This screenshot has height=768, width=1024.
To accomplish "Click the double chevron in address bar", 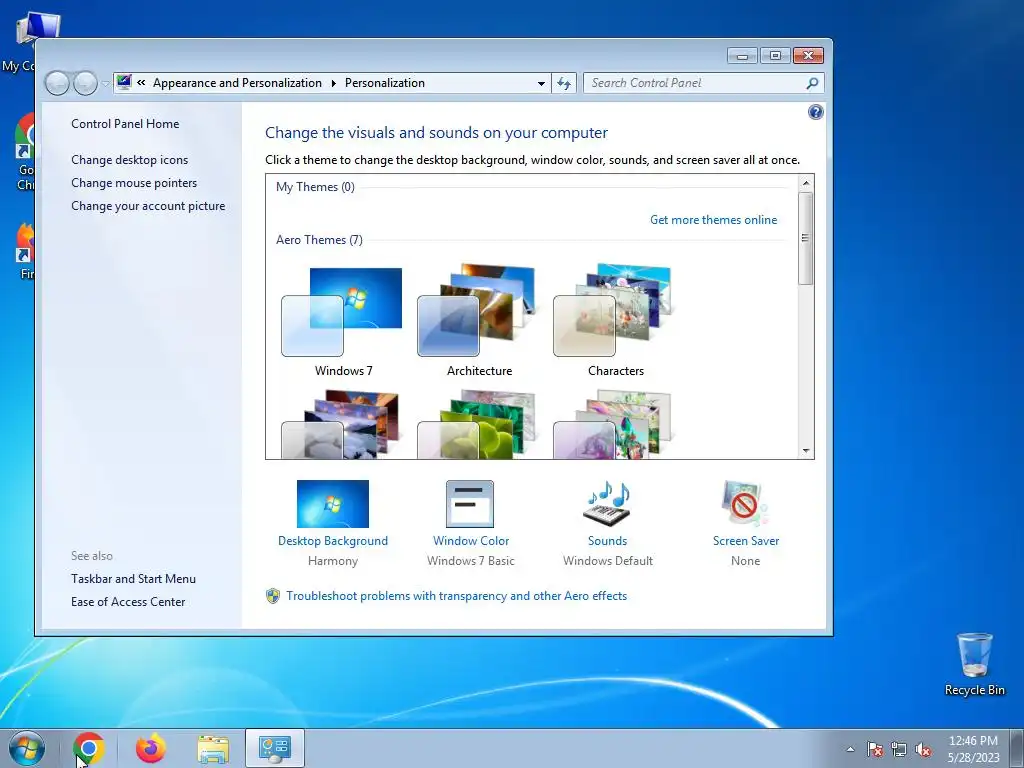I will click(141, 82).
